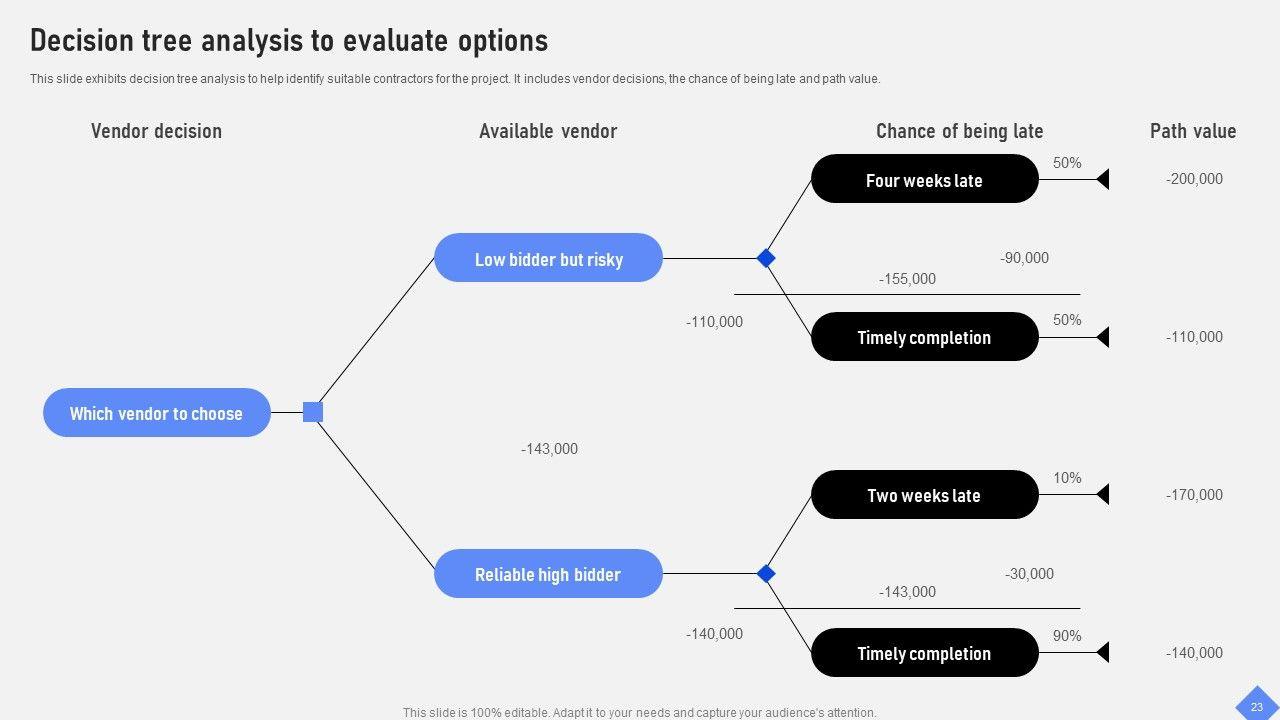Click the blue square decision node
Image resolution: width=1280 pixels, height=720 pixels.
pos(313,412)
